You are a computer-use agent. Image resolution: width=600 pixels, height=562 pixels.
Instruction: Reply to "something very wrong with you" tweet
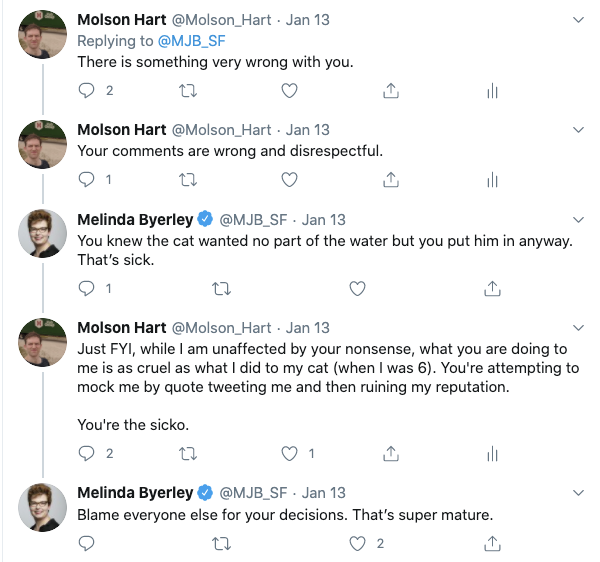(87, 90)
